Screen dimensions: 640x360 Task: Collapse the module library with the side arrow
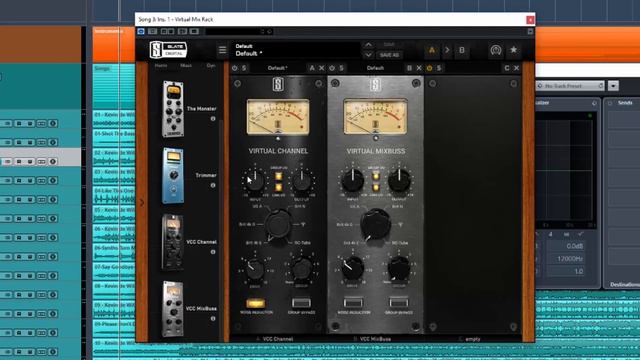pyautogui.click(x=142, y=202)
